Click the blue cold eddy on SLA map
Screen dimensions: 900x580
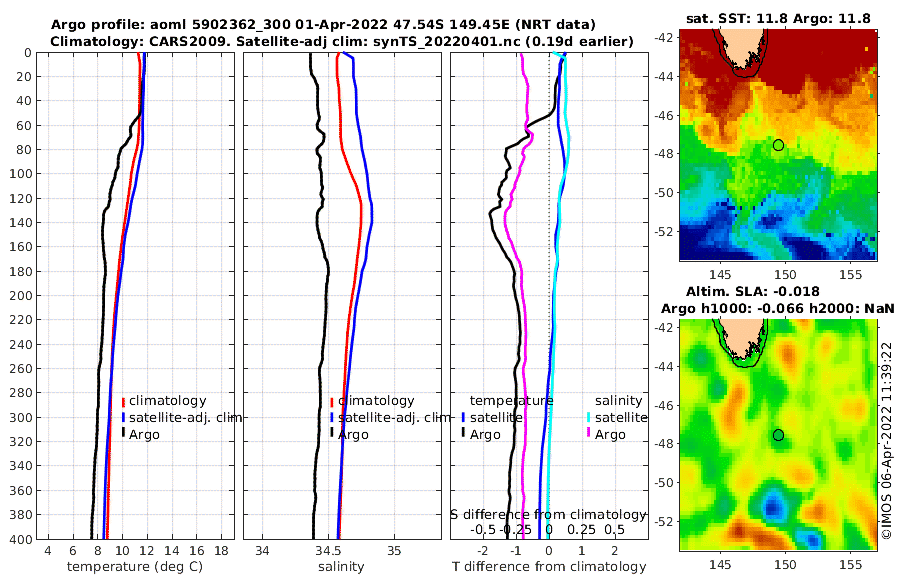tap(773, 502)
